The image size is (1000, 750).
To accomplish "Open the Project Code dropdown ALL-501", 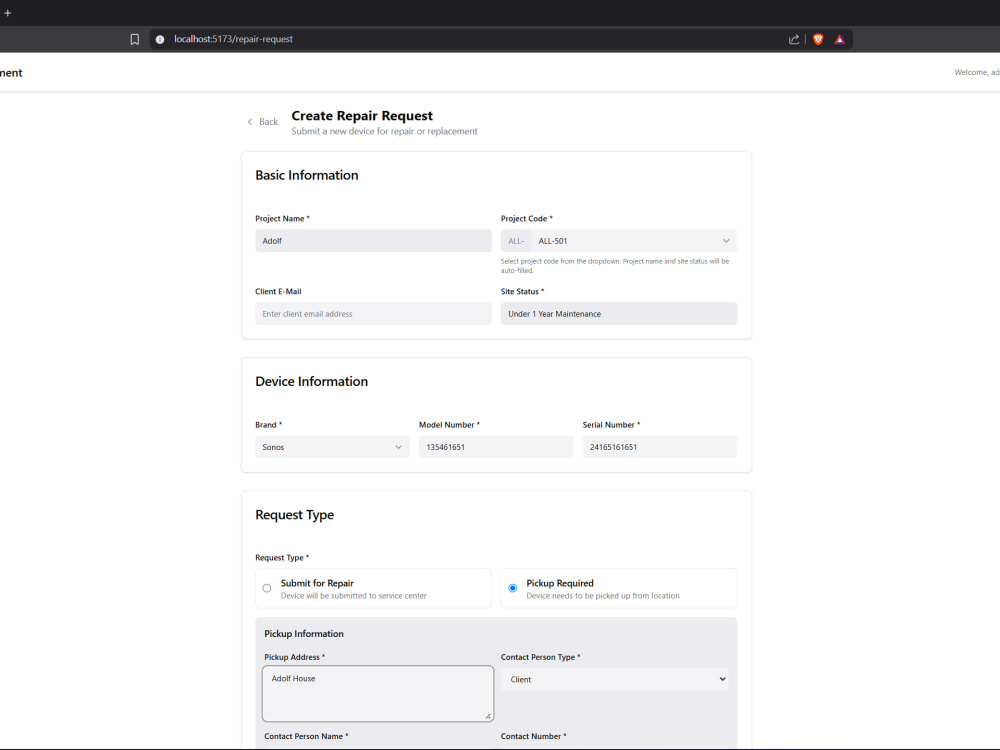I will pyautogui.click(x=633, y=240).
